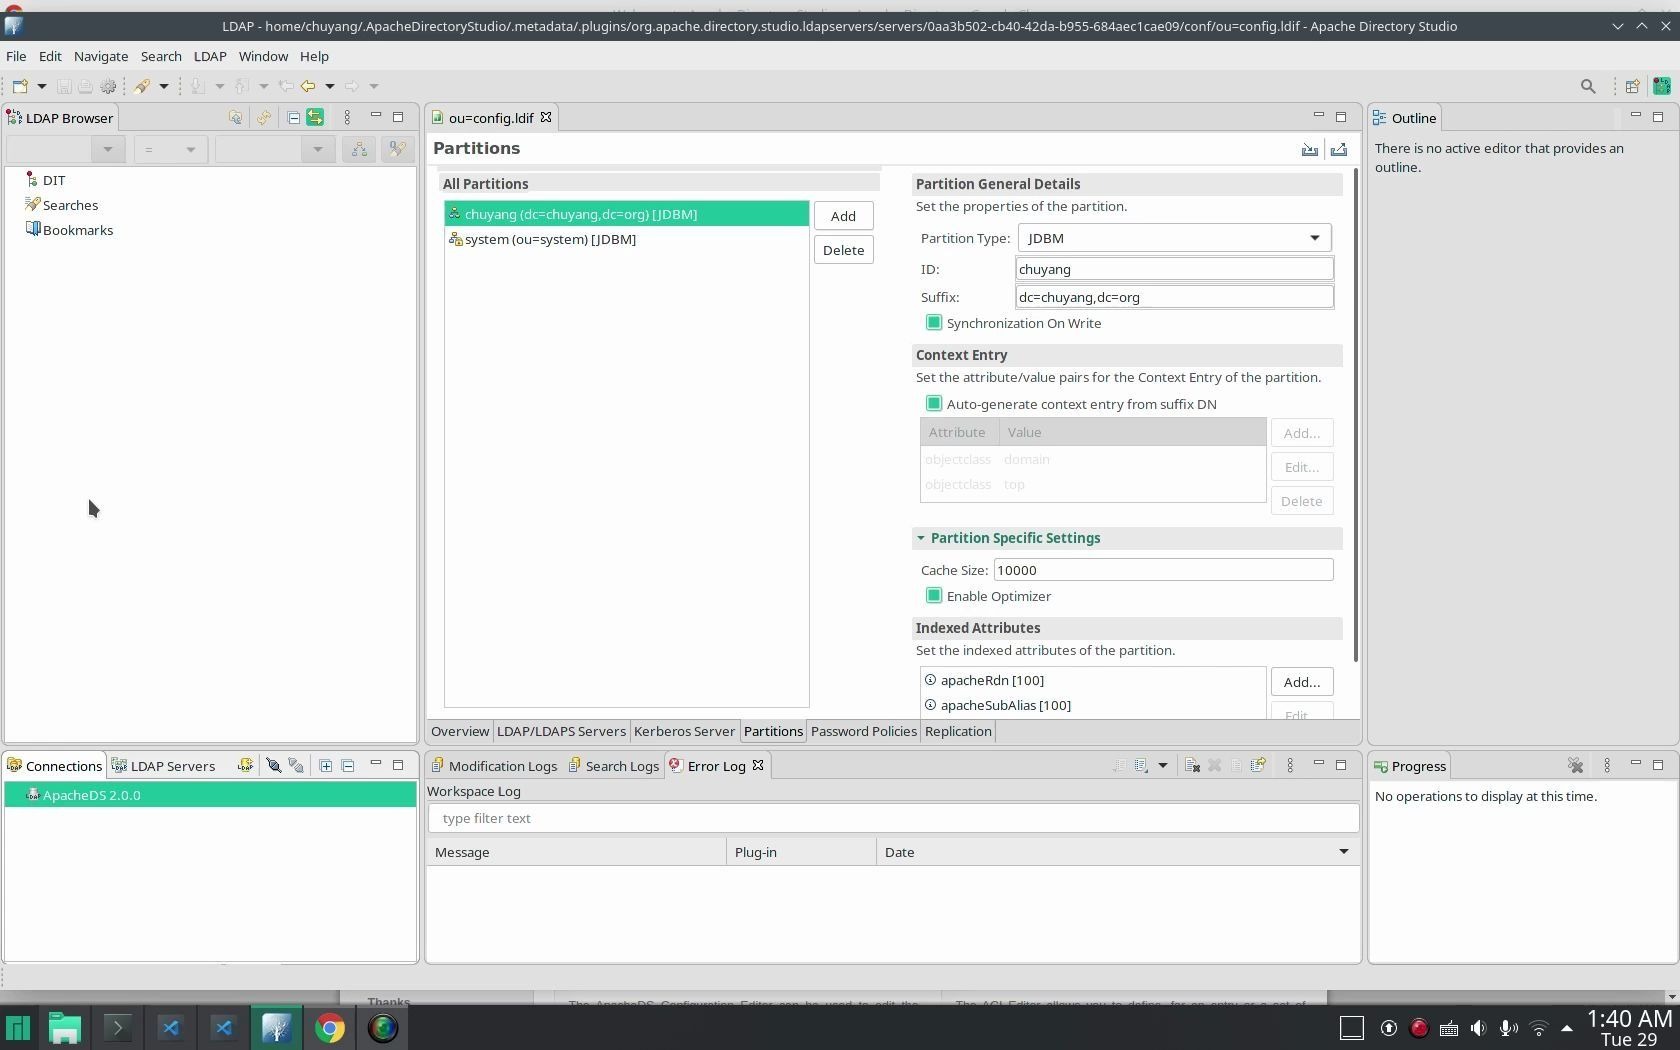Switch to Overview tab
1680x1050 pixels.
[460, 731]
